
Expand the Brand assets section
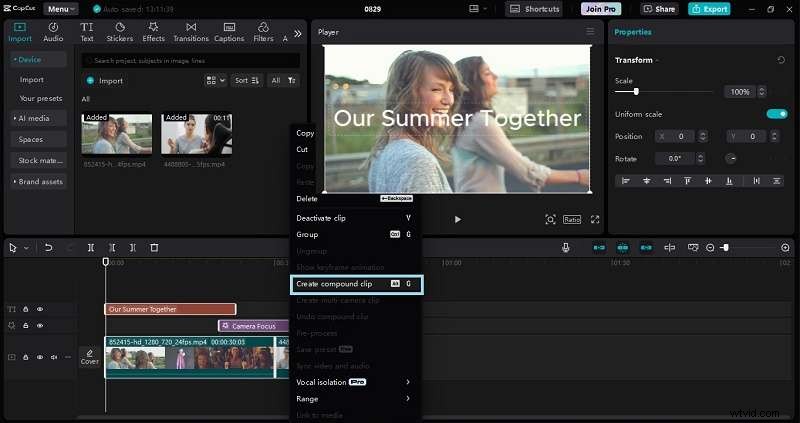point(38,182)
